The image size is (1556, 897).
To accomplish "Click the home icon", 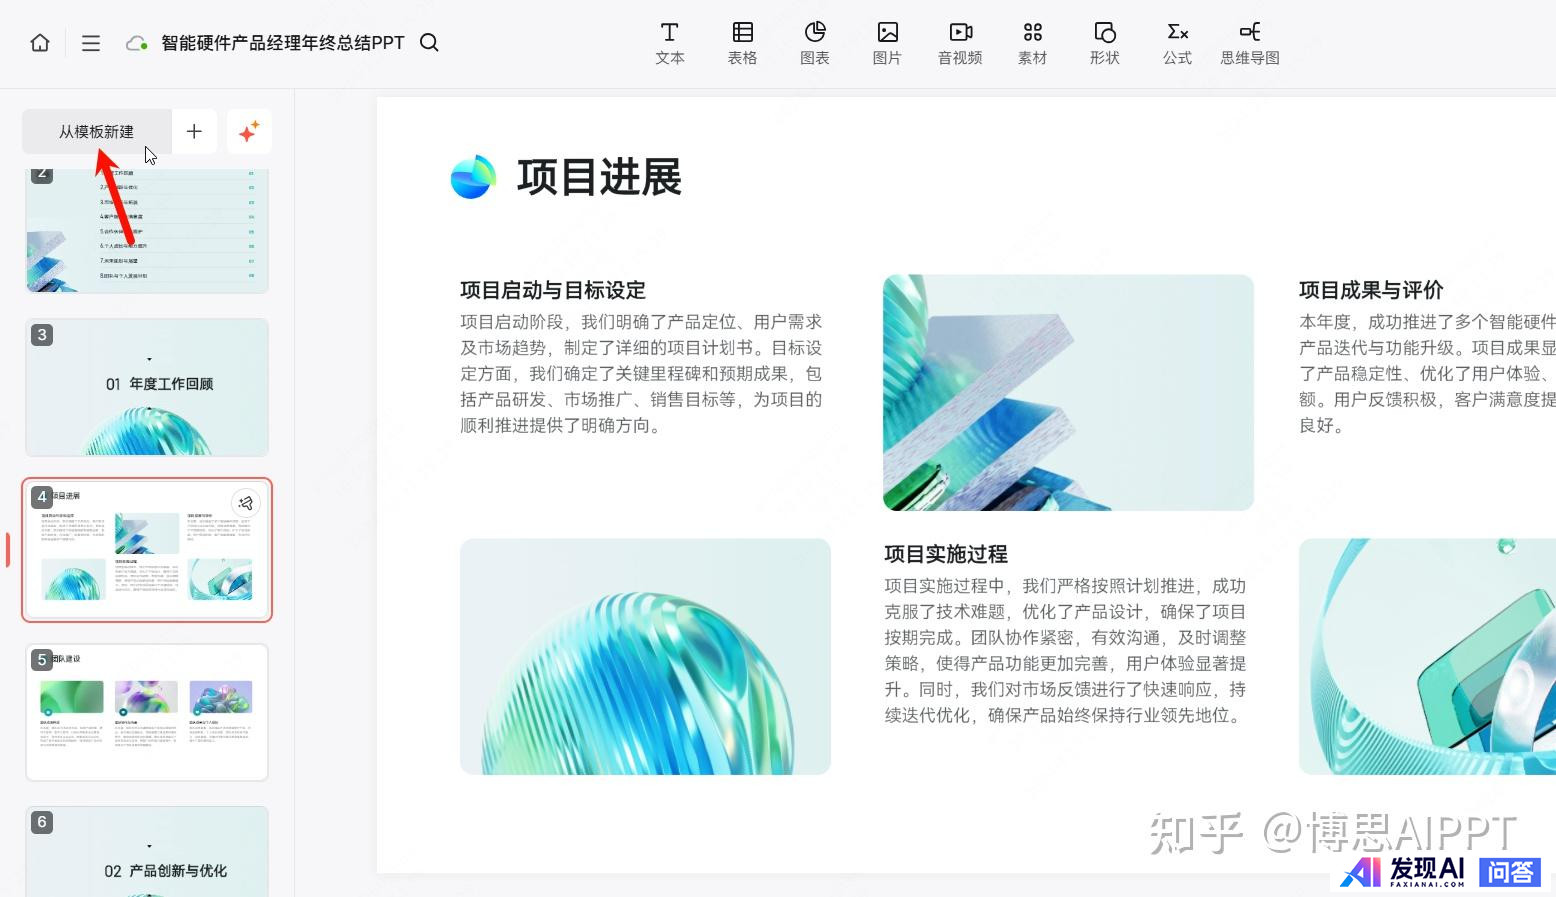I will pos(40,43).
